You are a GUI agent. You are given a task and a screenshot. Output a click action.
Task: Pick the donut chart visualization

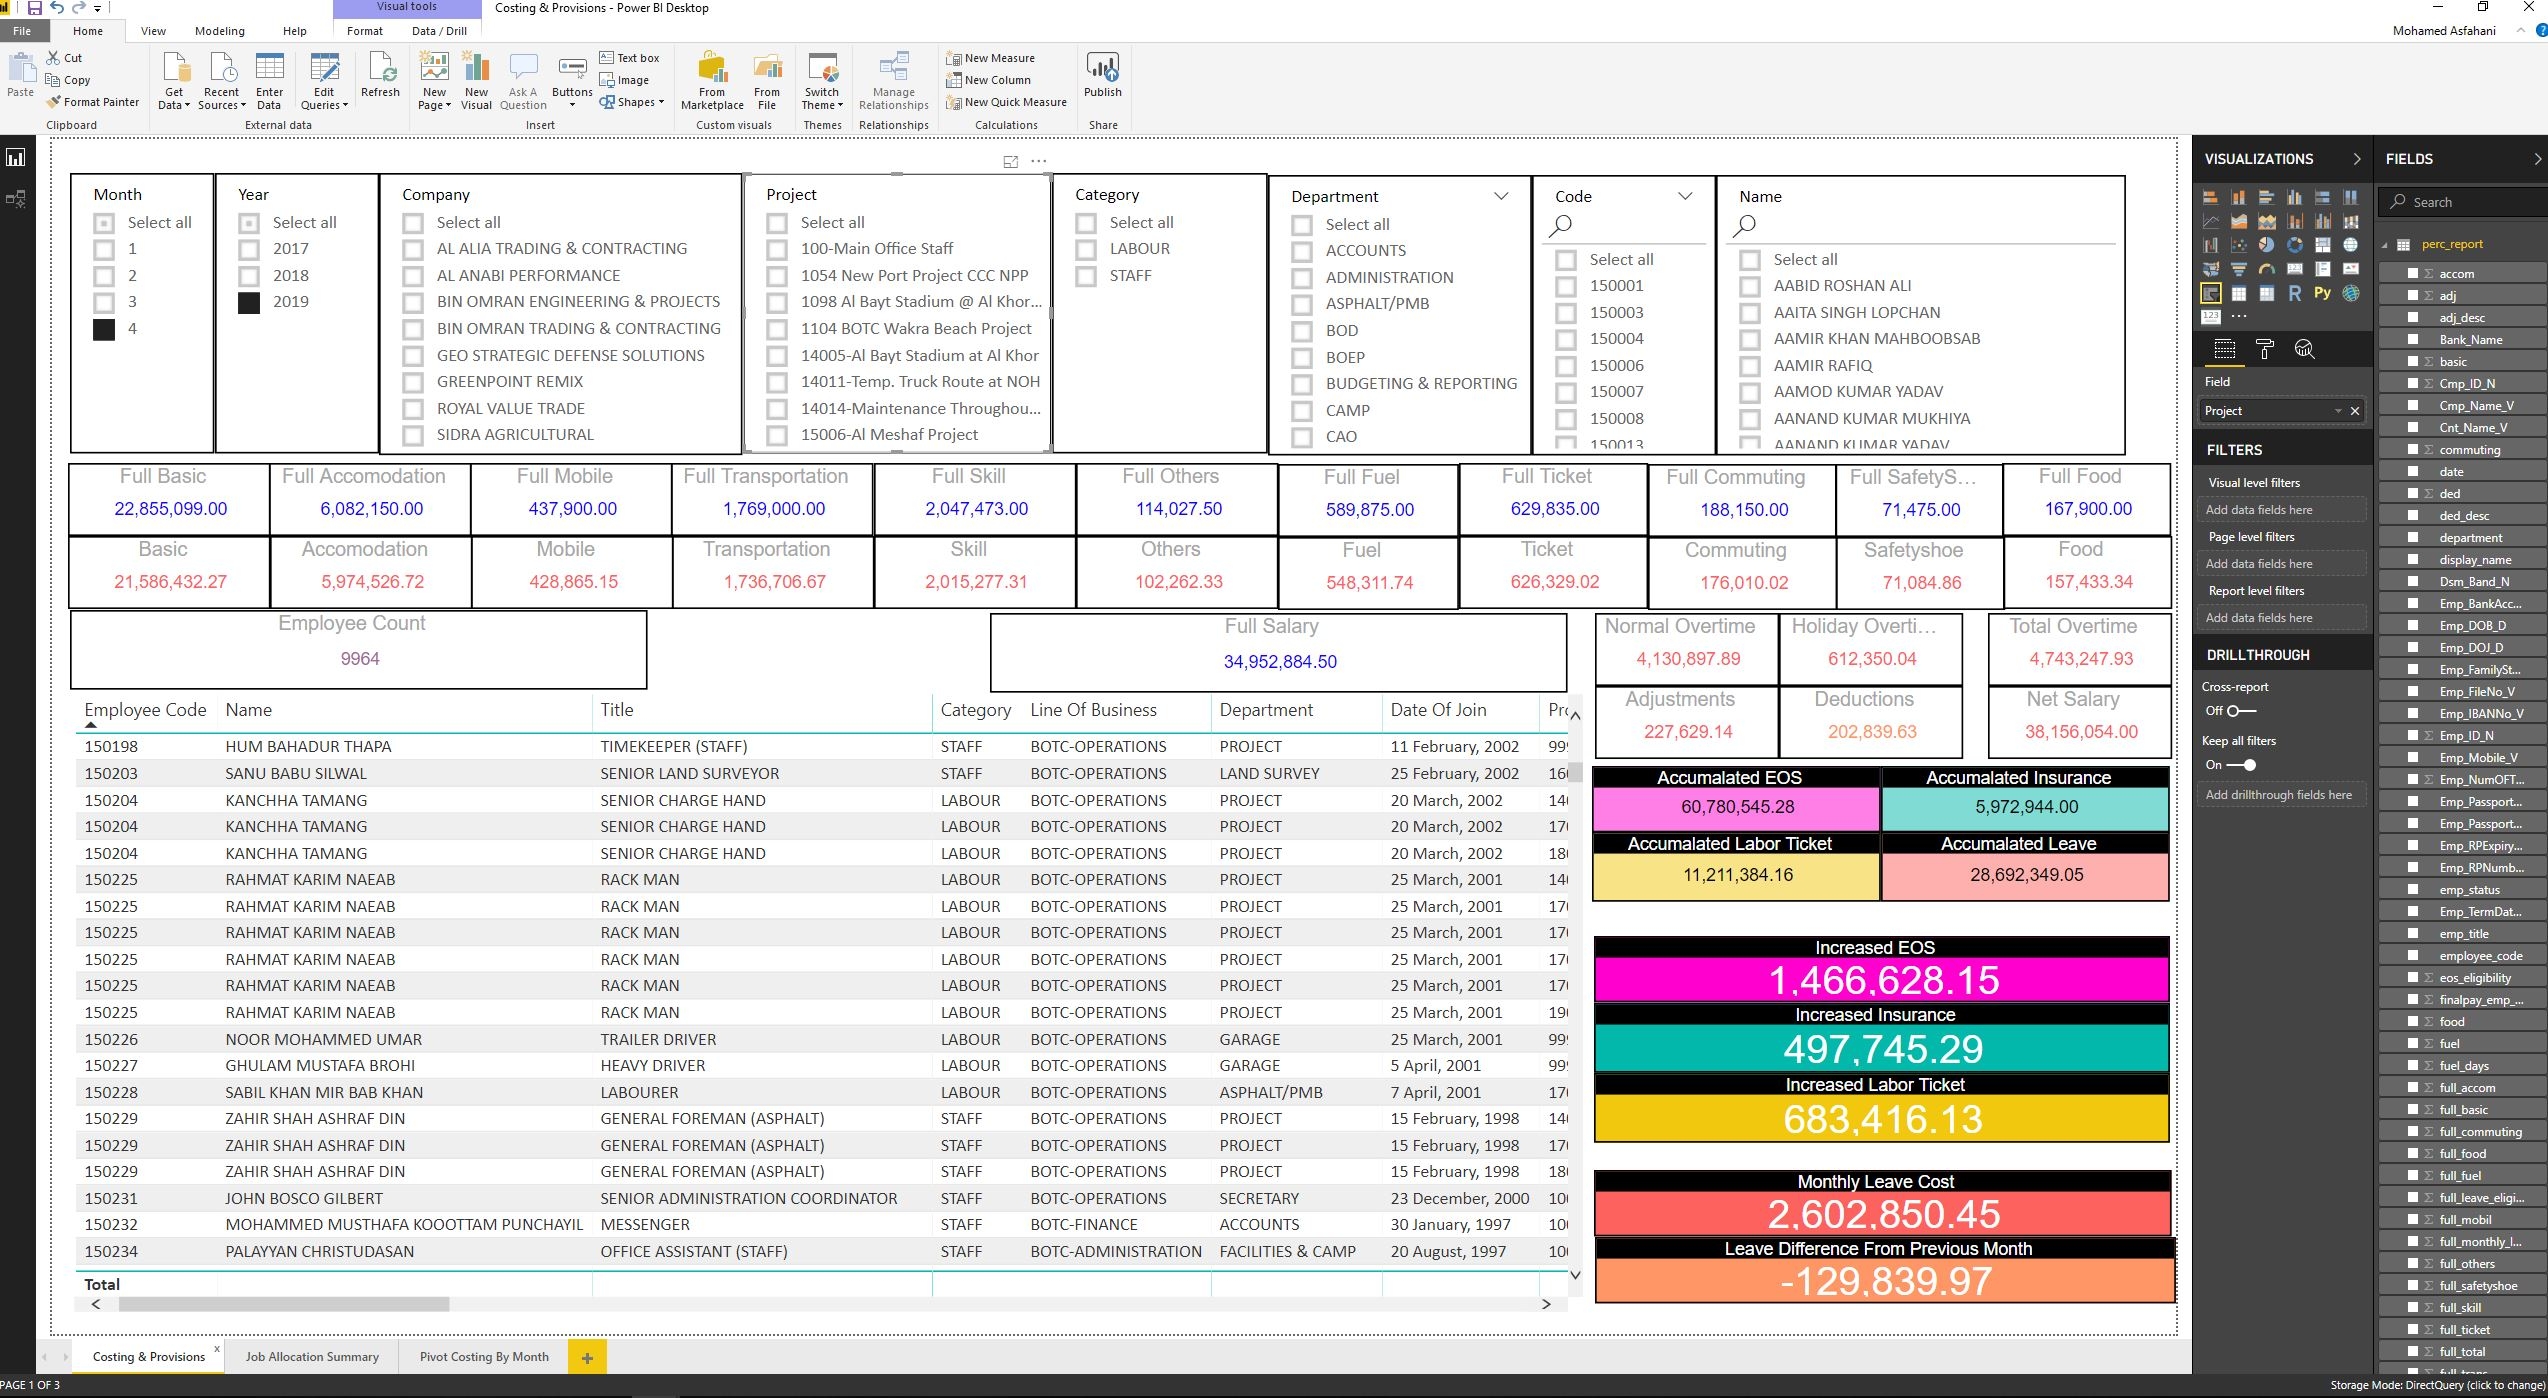[2295, 245]
